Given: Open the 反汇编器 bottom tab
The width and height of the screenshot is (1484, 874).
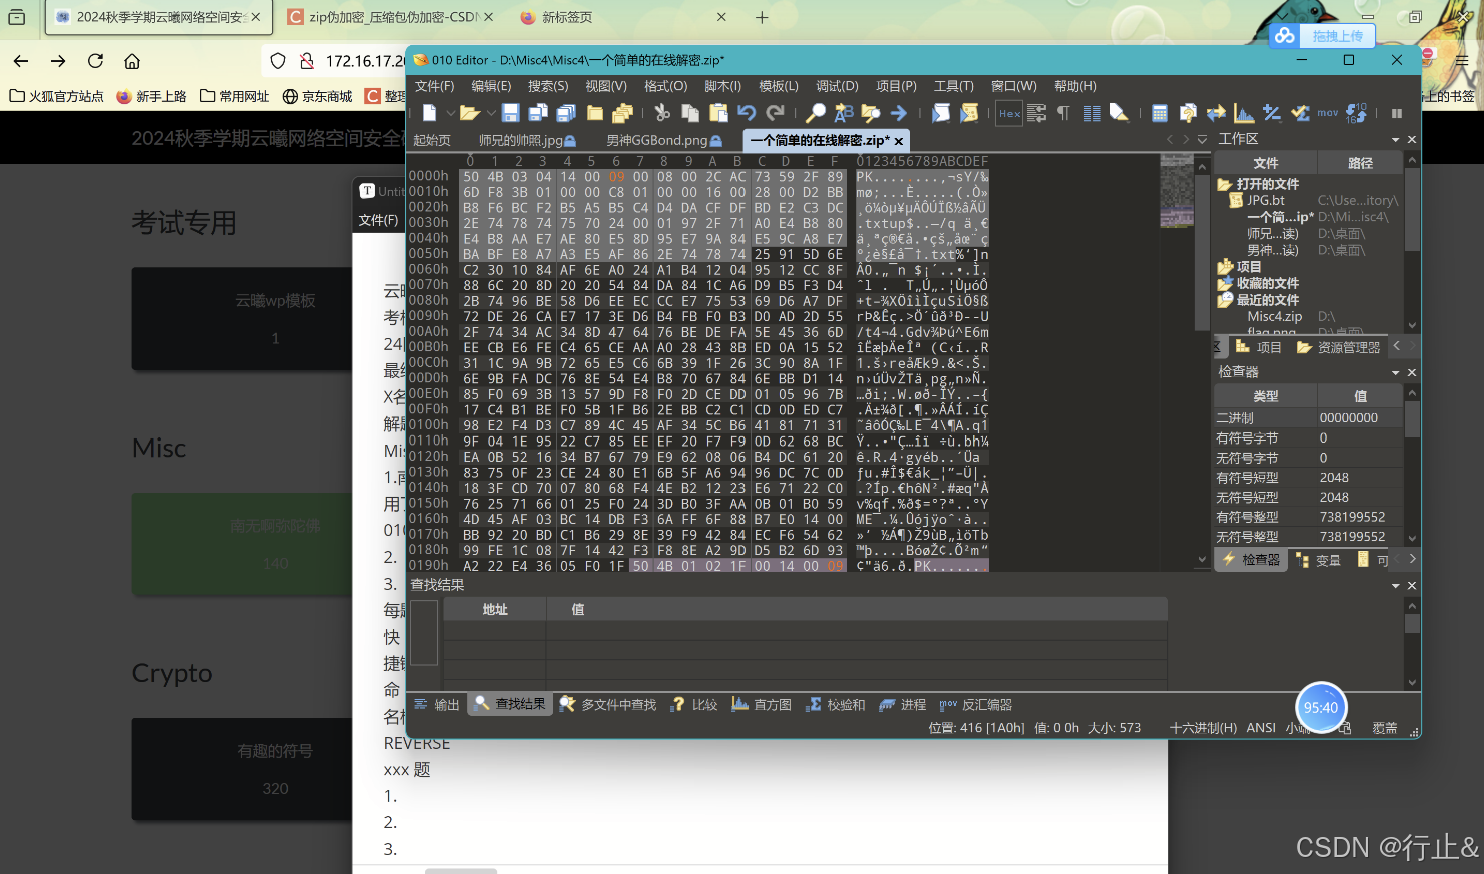Looking at the screenshot, I should tap(976, 704).
